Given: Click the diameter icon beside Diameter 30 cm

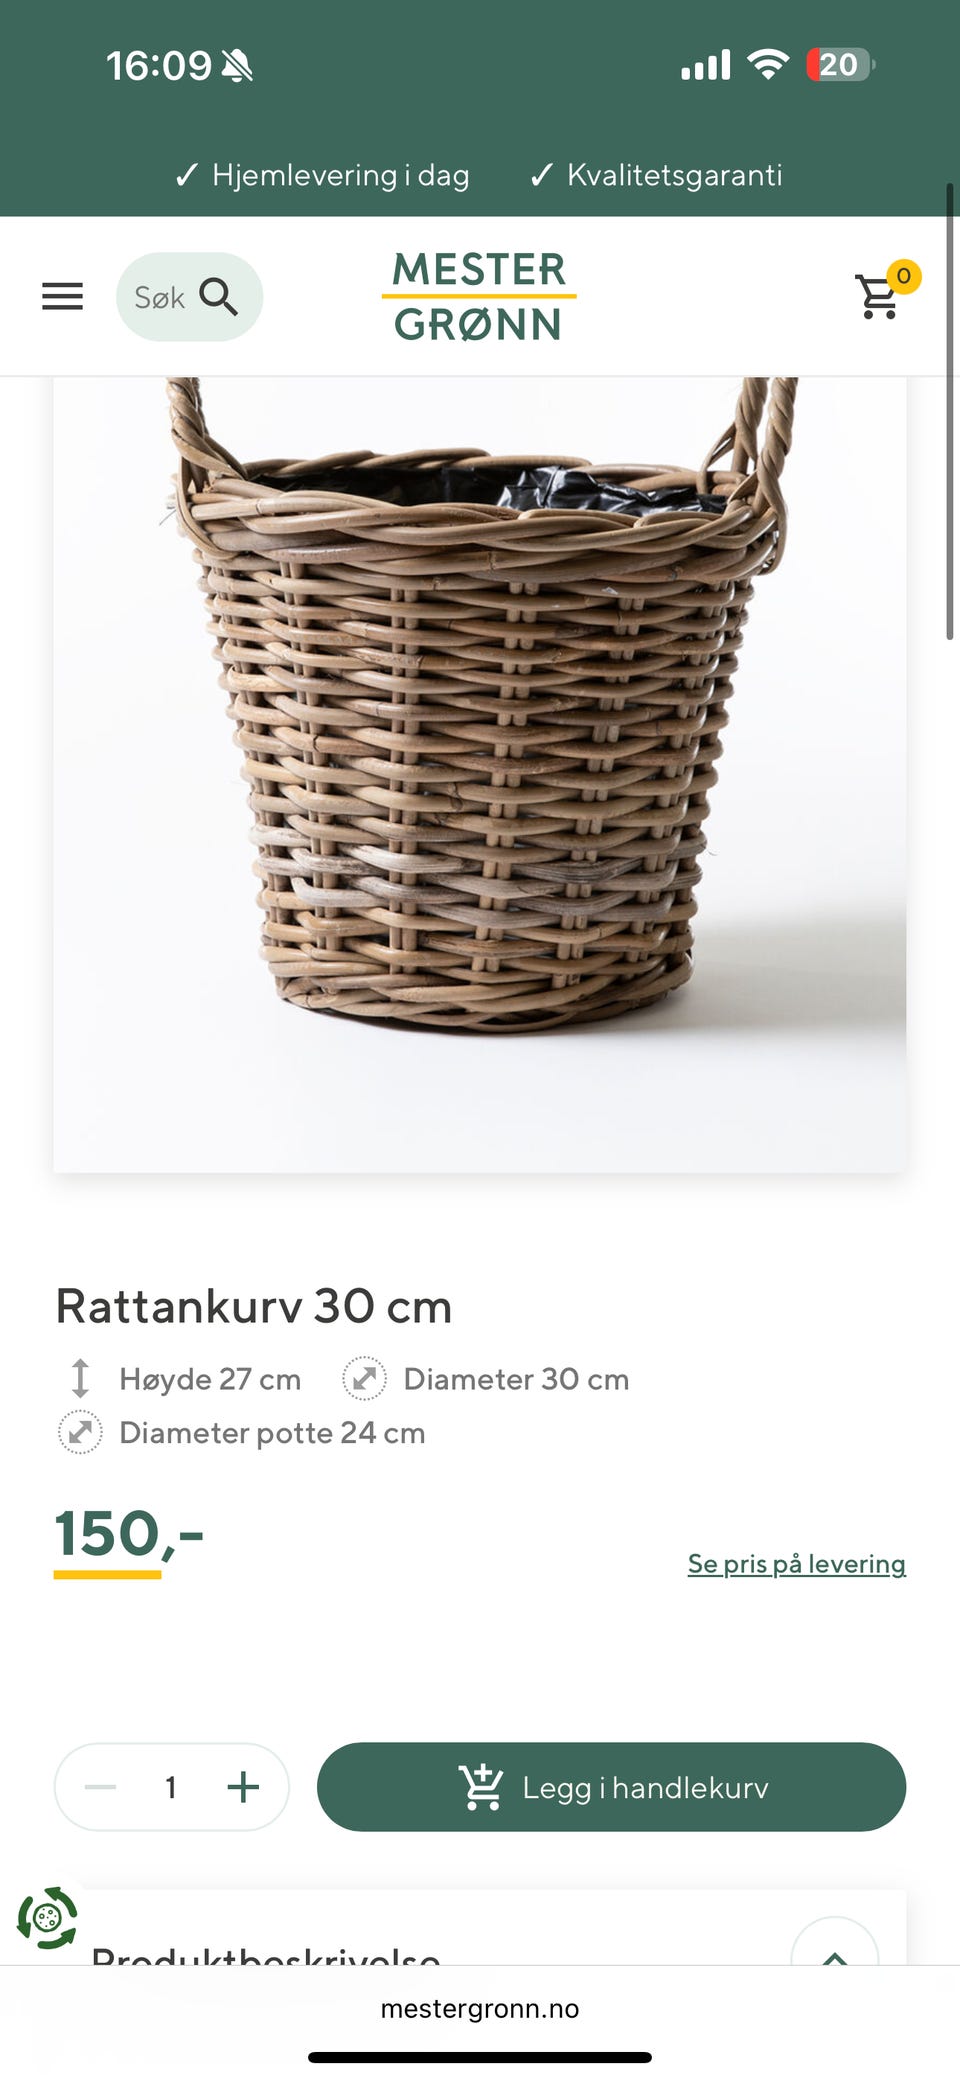Looking at the screenshot, I should (x=364, y=1378).
